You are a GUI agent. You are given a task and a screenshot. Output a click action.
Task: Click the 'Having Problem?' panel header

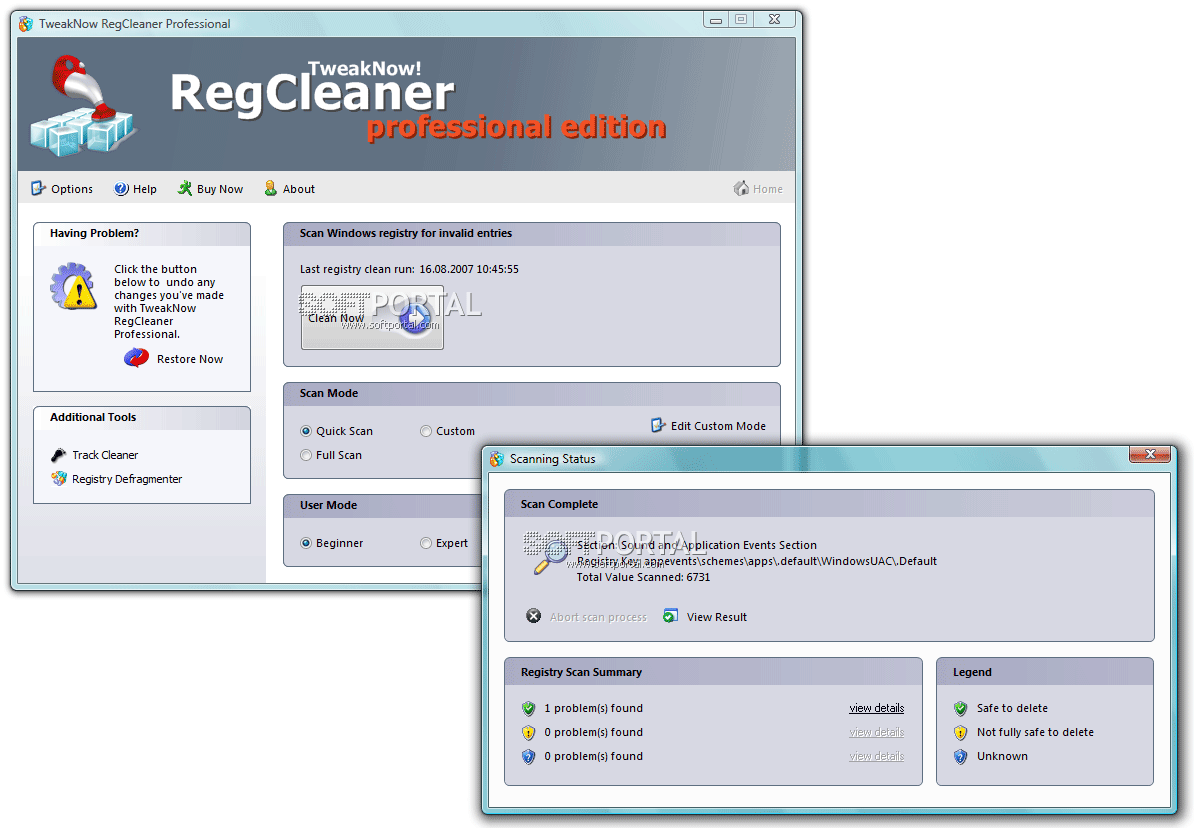click(x=142, y=234)
